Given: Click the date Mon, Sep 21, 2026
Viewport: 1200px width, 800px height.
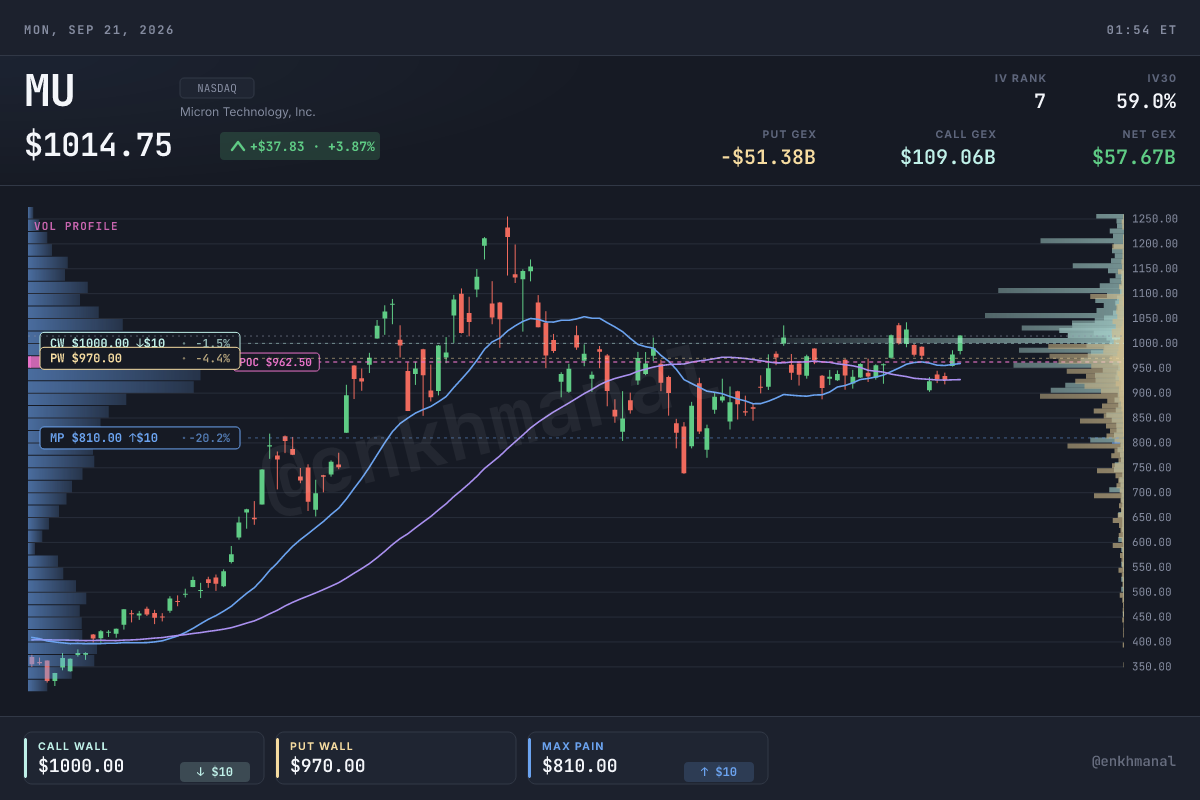Looking at the screenshot, I should (x=99, y=30).
